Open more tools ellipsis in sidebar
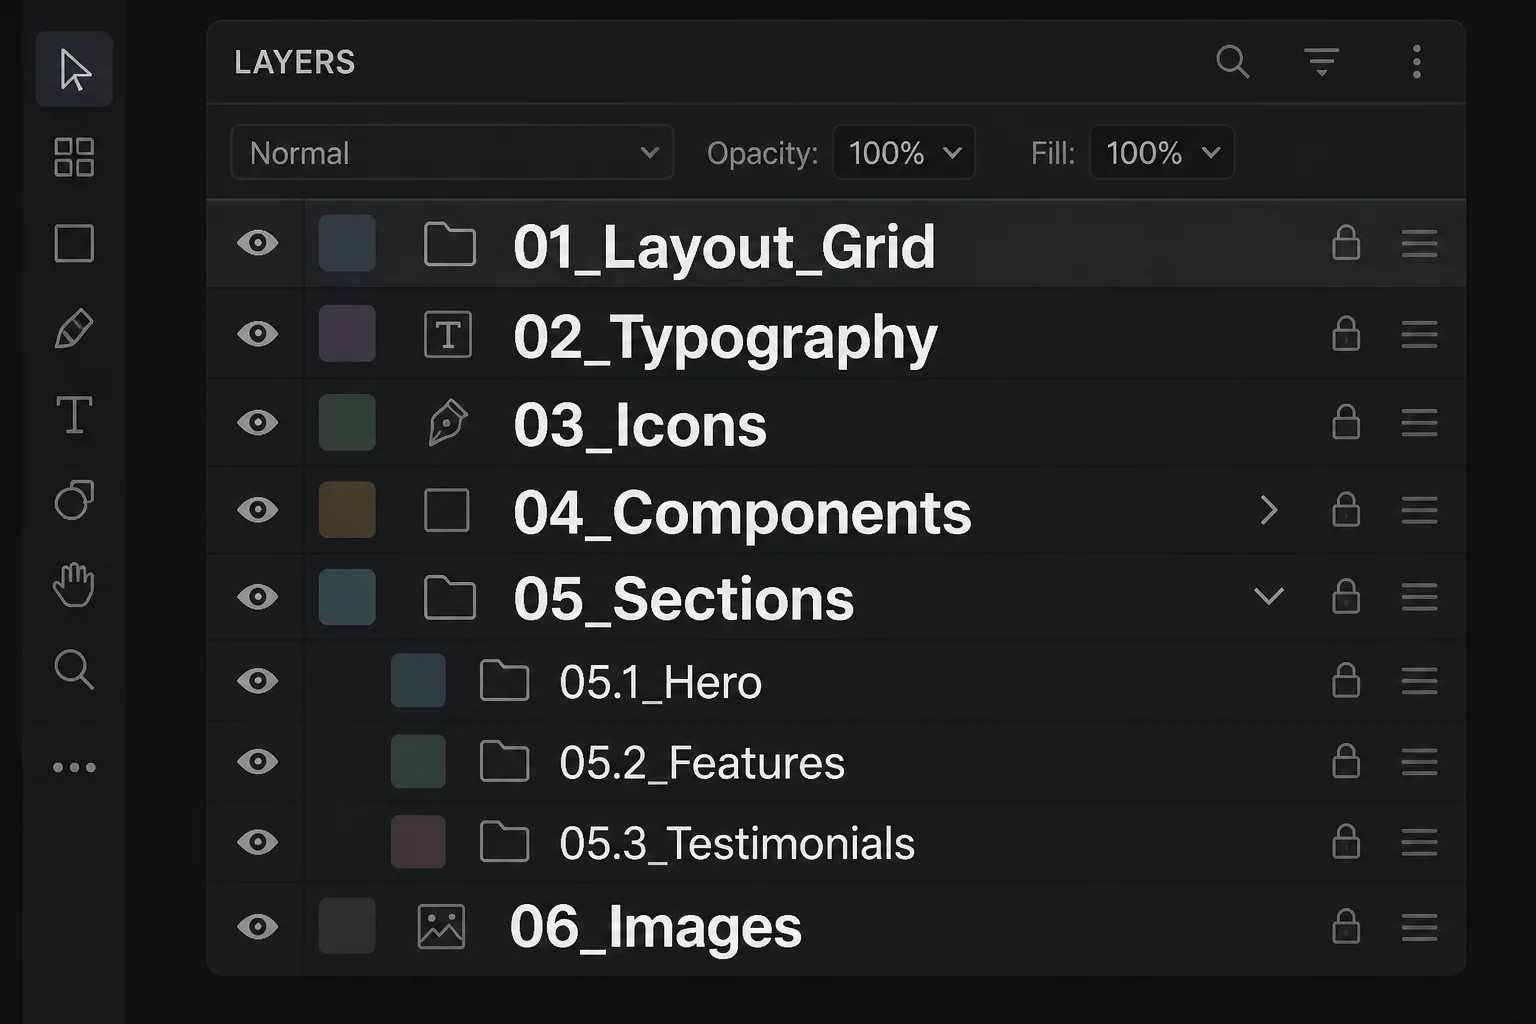The image size is (1536, 1024). click(74, 768)
